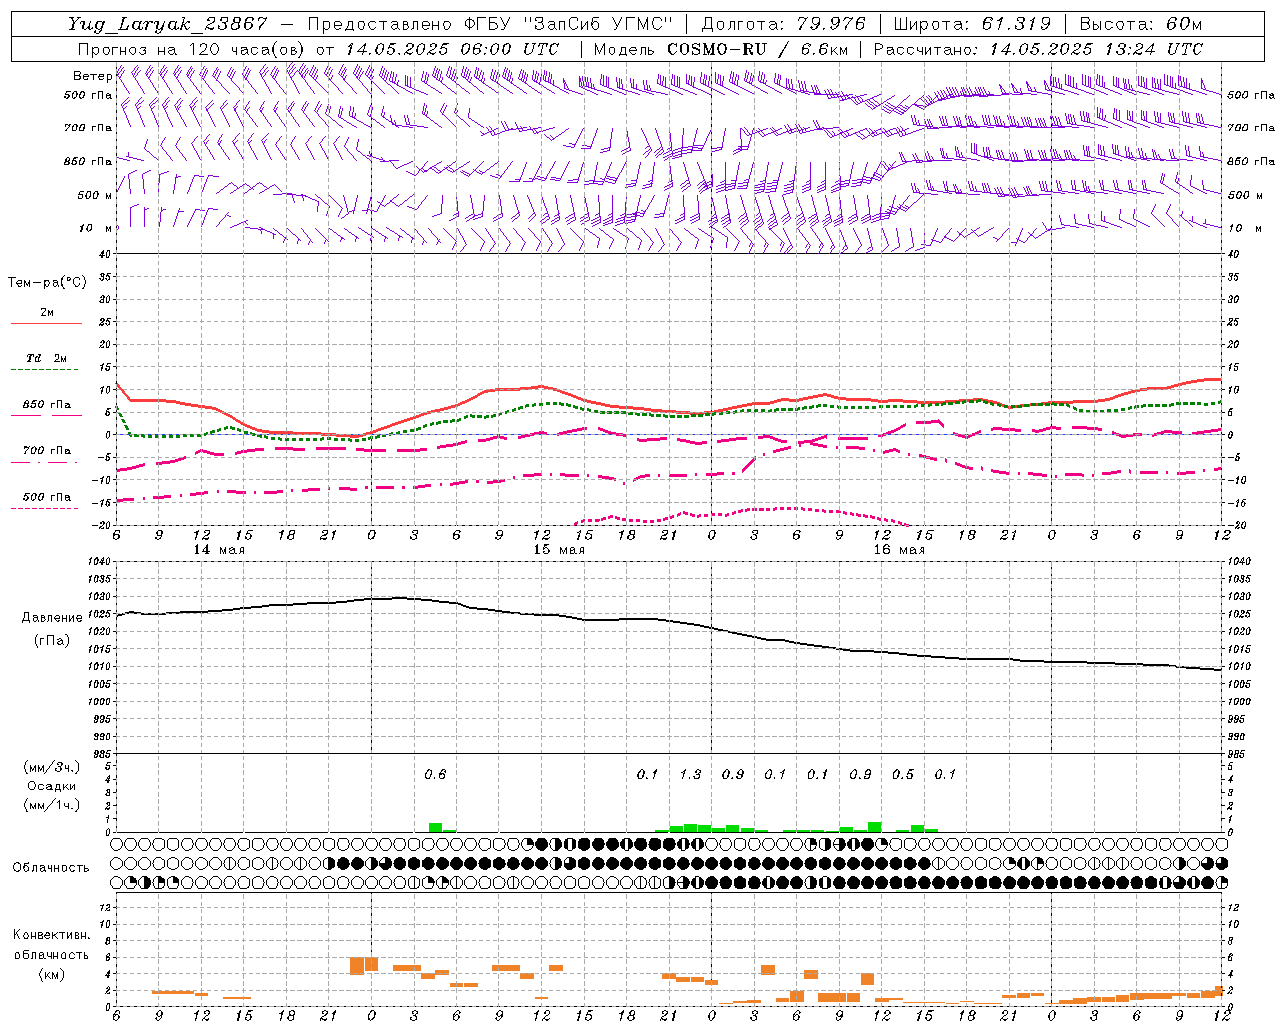Viewport: 1280px width, 1024px height.
Task: Click the 0.6 precipitation value
Action: [435, 774]
